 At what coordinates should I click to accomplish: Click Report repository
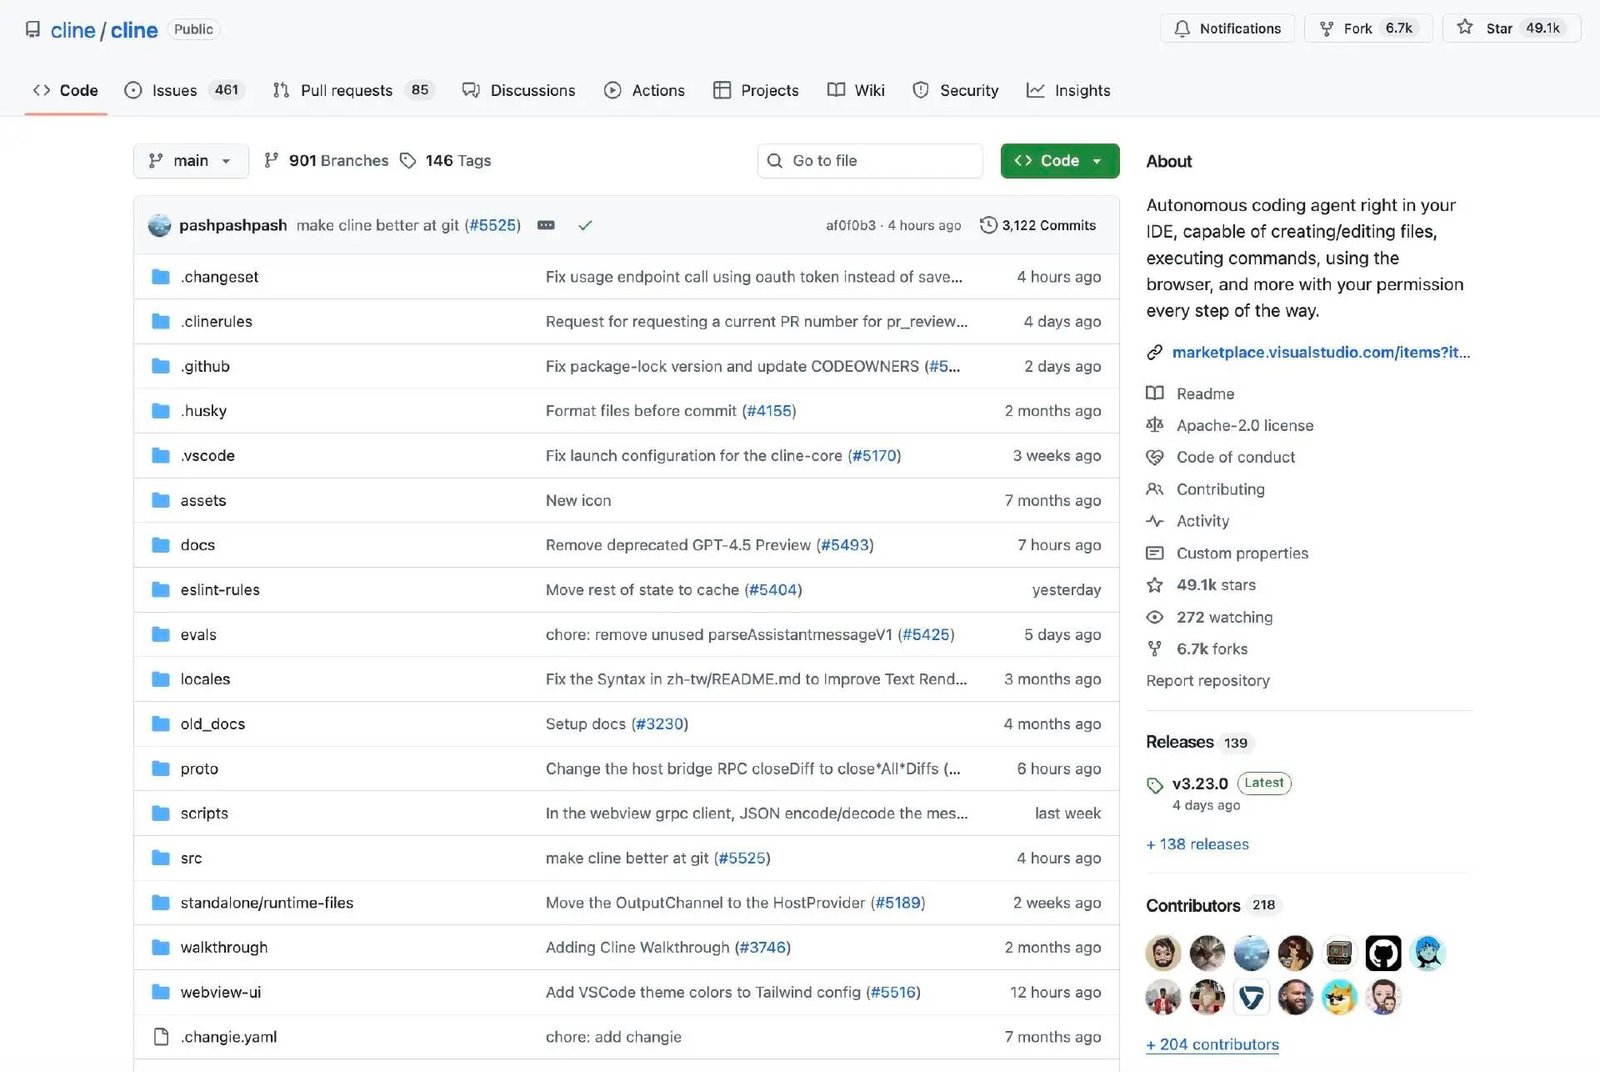pyautogui.click(x=1208, y=681)
